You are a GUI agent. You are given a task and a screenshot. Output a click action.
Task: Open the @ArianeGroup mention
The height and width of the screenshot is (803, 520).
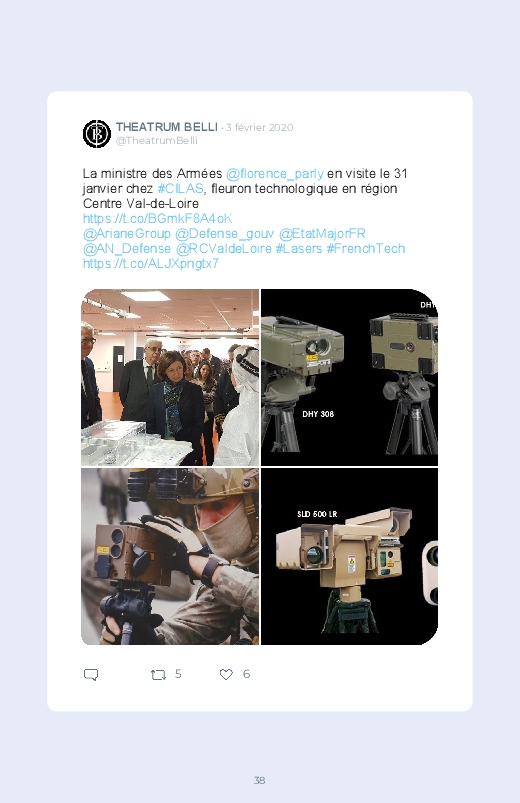(x=127, y=234)
